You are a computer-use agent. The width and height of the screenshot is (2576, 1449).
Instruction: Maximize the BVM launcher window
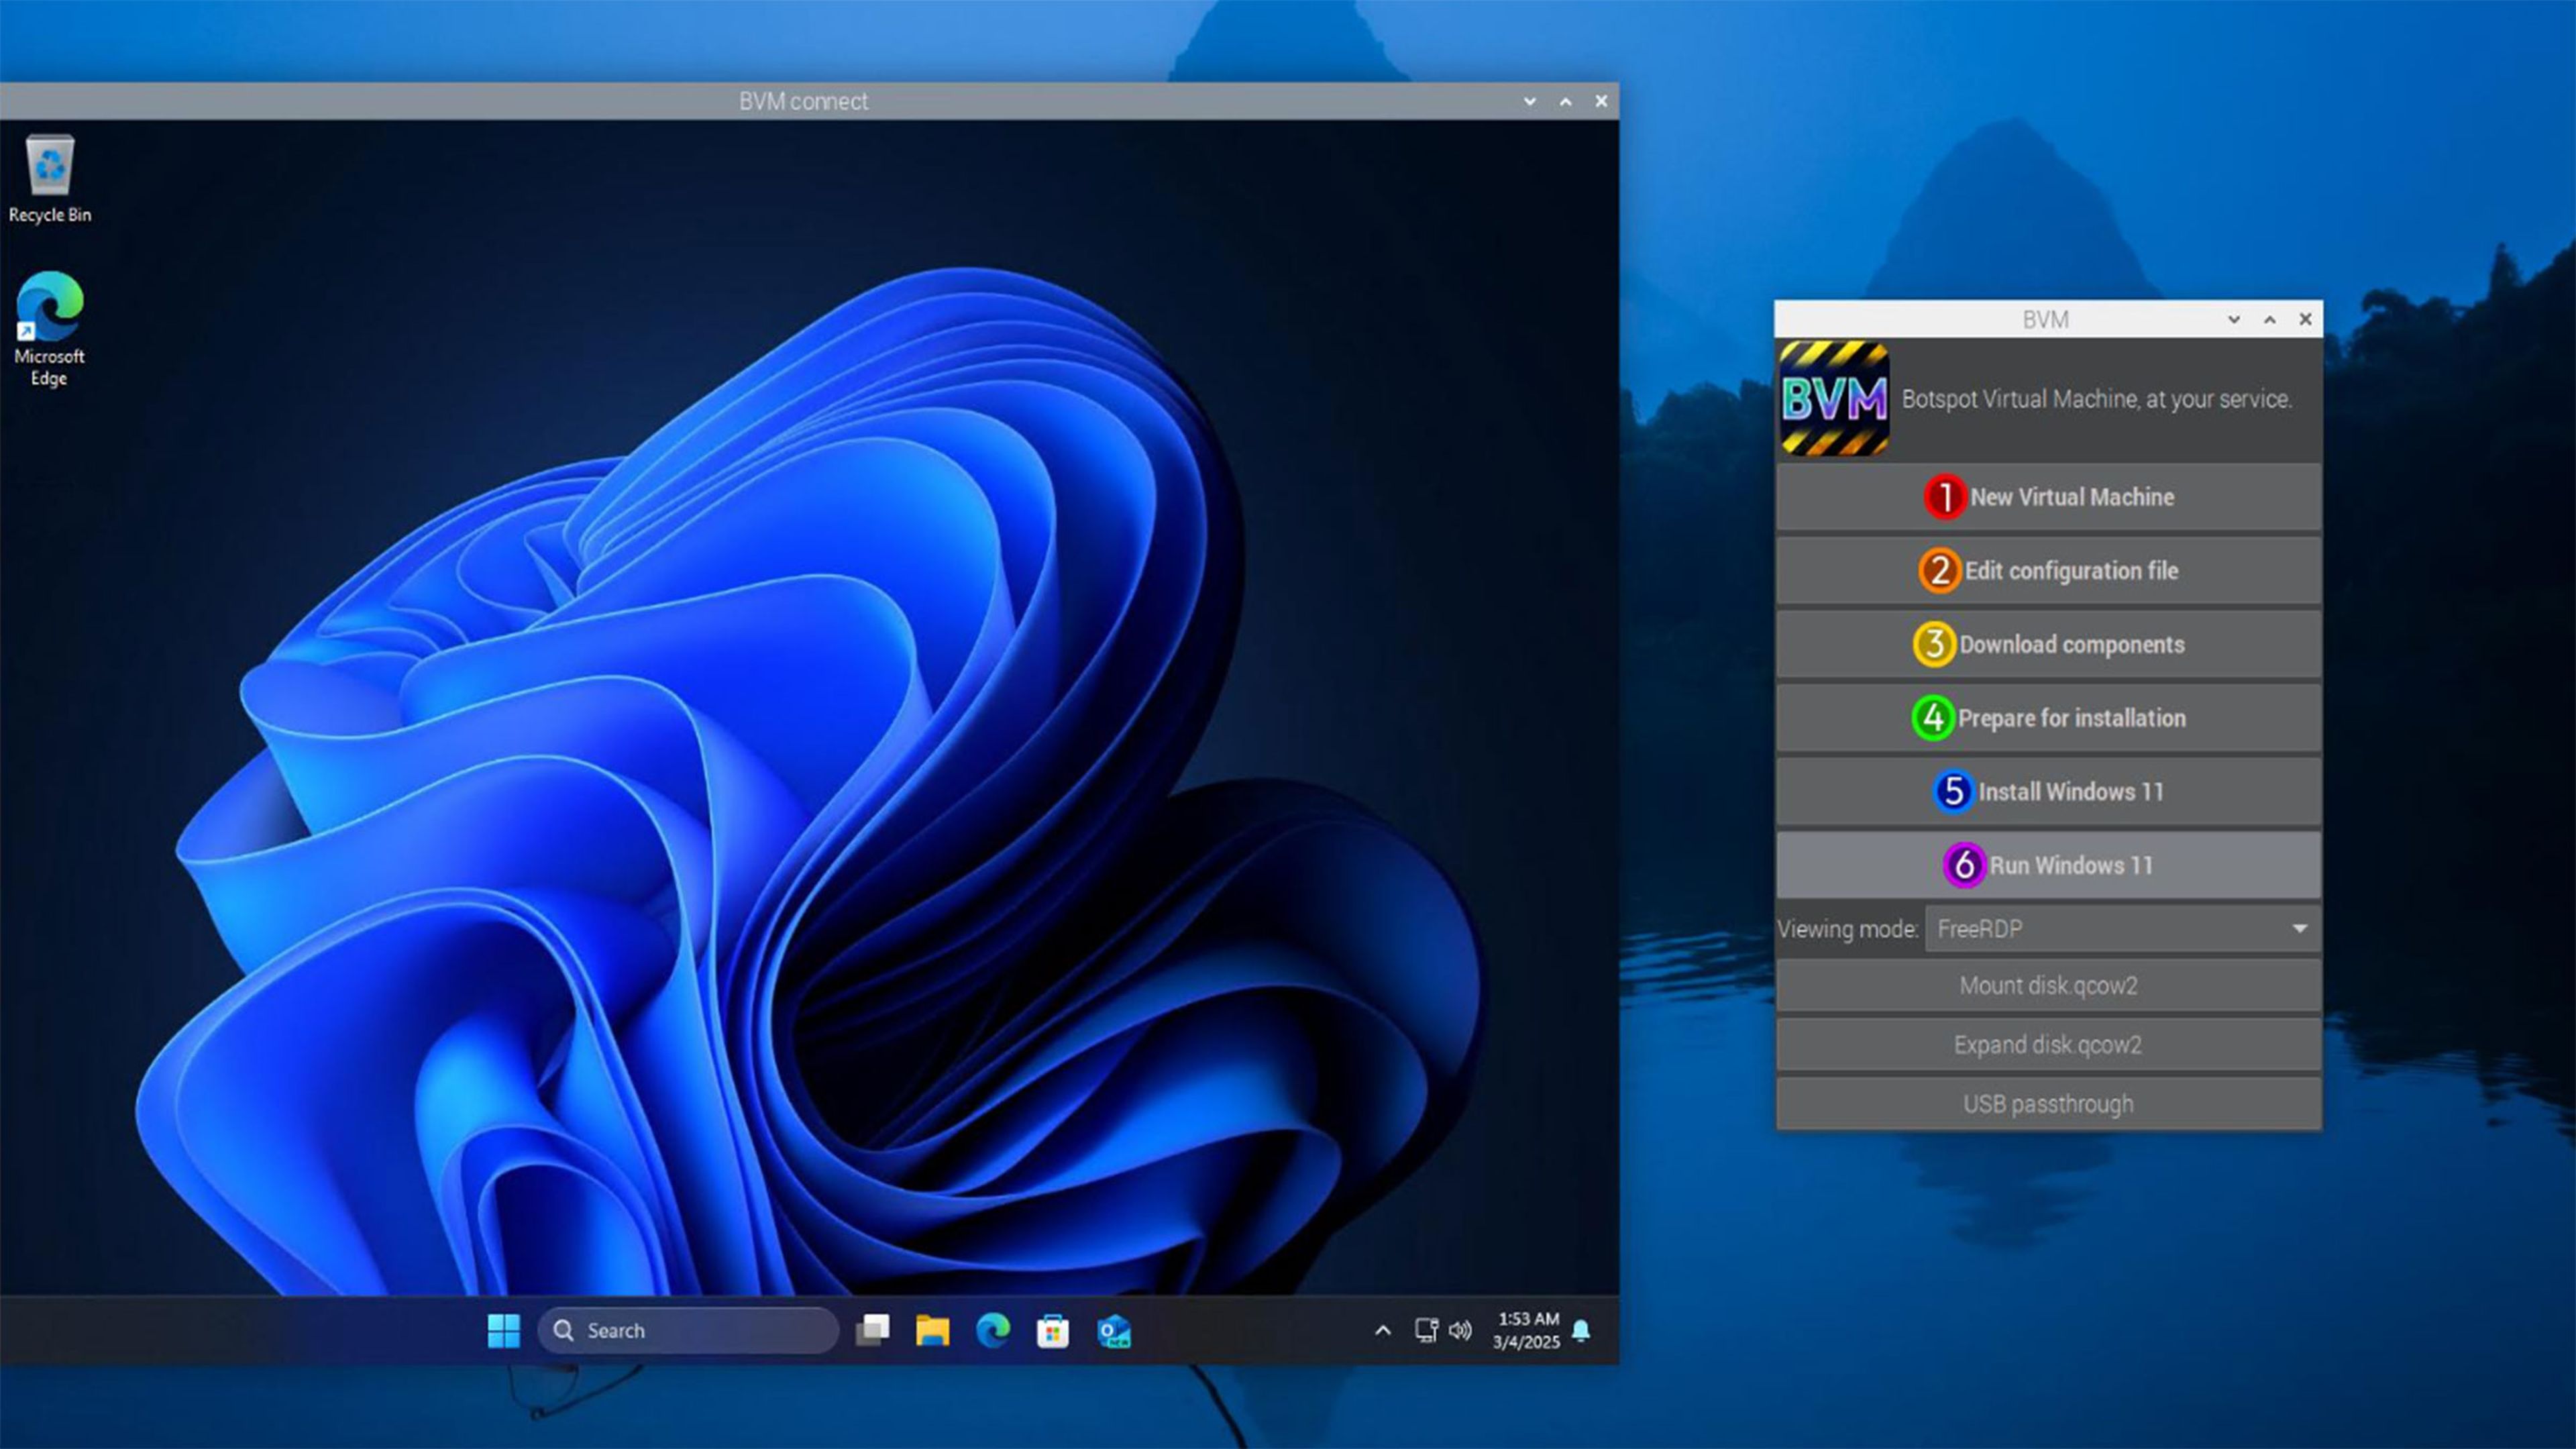coord(2270,320)
